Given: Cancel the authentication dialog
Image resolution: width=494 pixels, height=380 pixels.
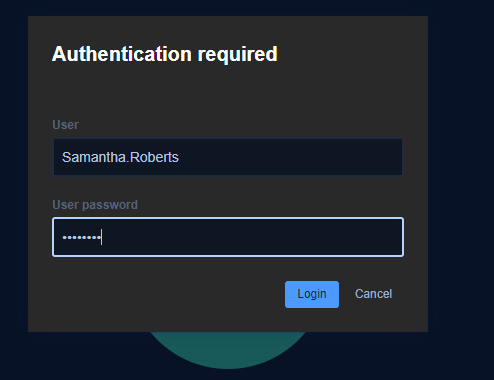Looking at the screenshot, I should click(x=373, y=294).
